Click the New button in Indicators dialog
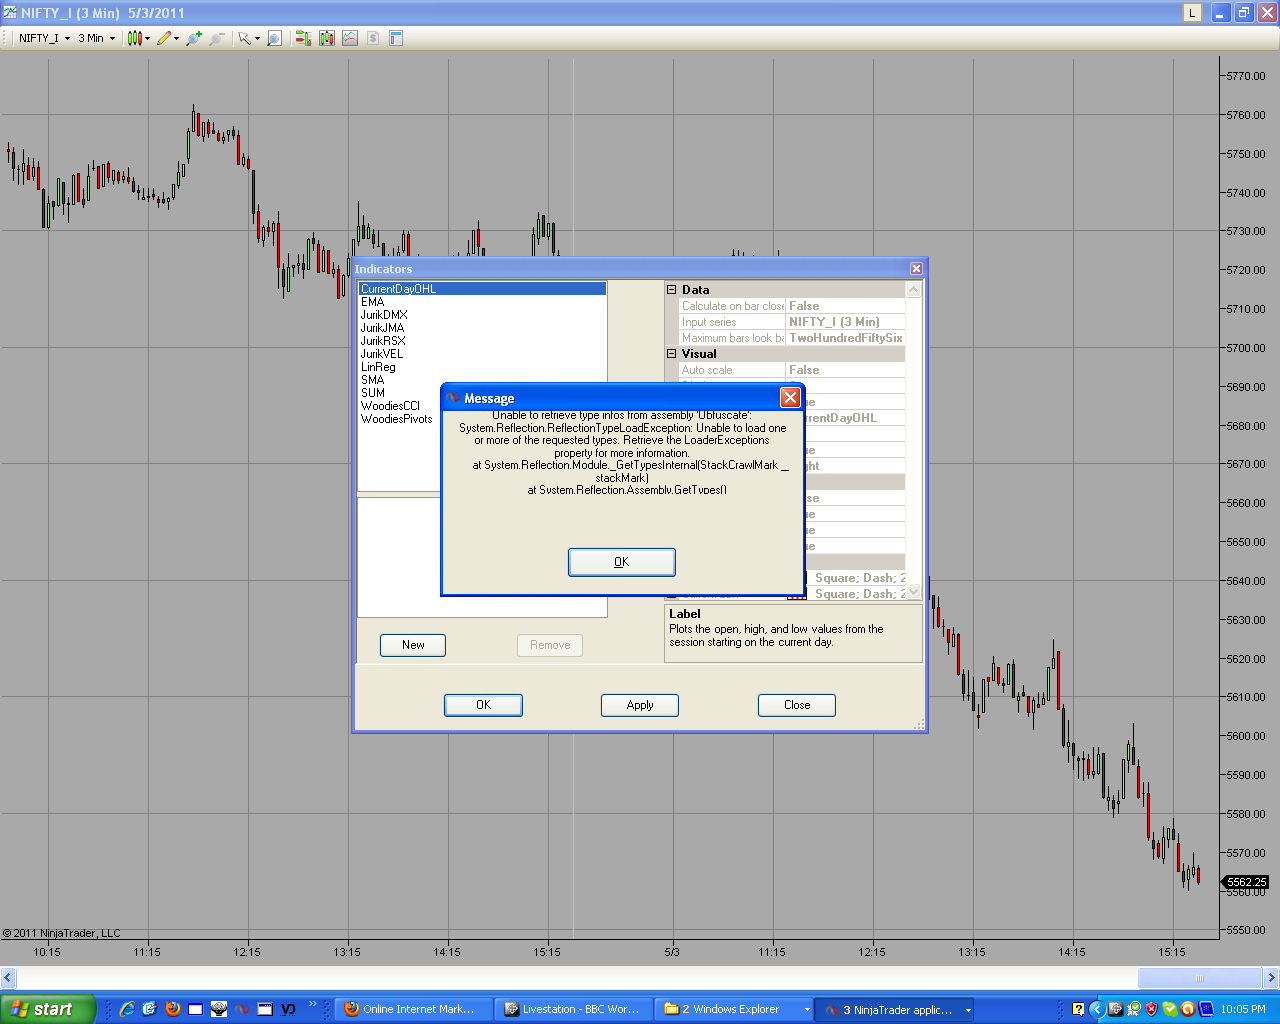The width and height of the screenshot is (1280, 1024). [413, 645]
